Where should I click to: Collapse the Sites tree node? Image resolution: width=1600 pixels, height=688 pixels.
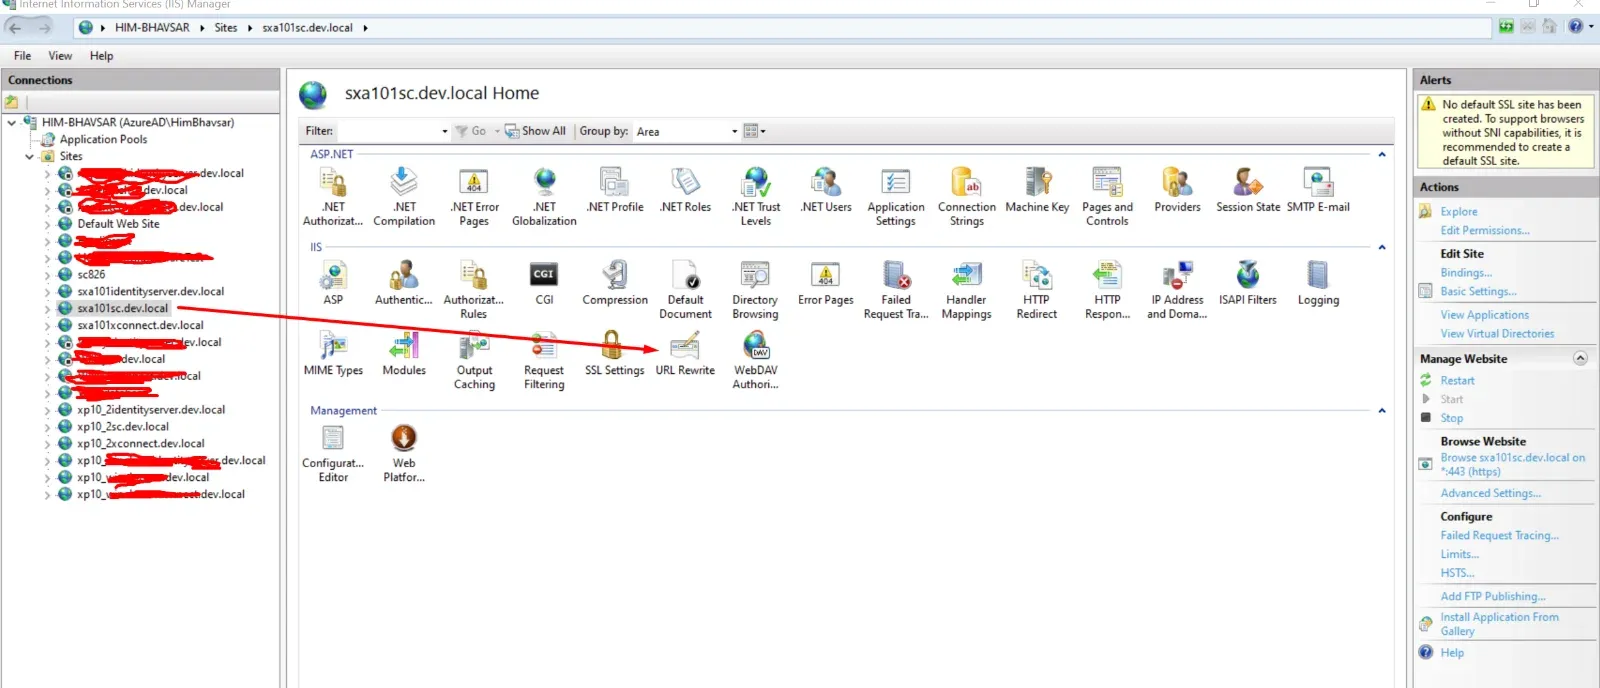[29, 157]
